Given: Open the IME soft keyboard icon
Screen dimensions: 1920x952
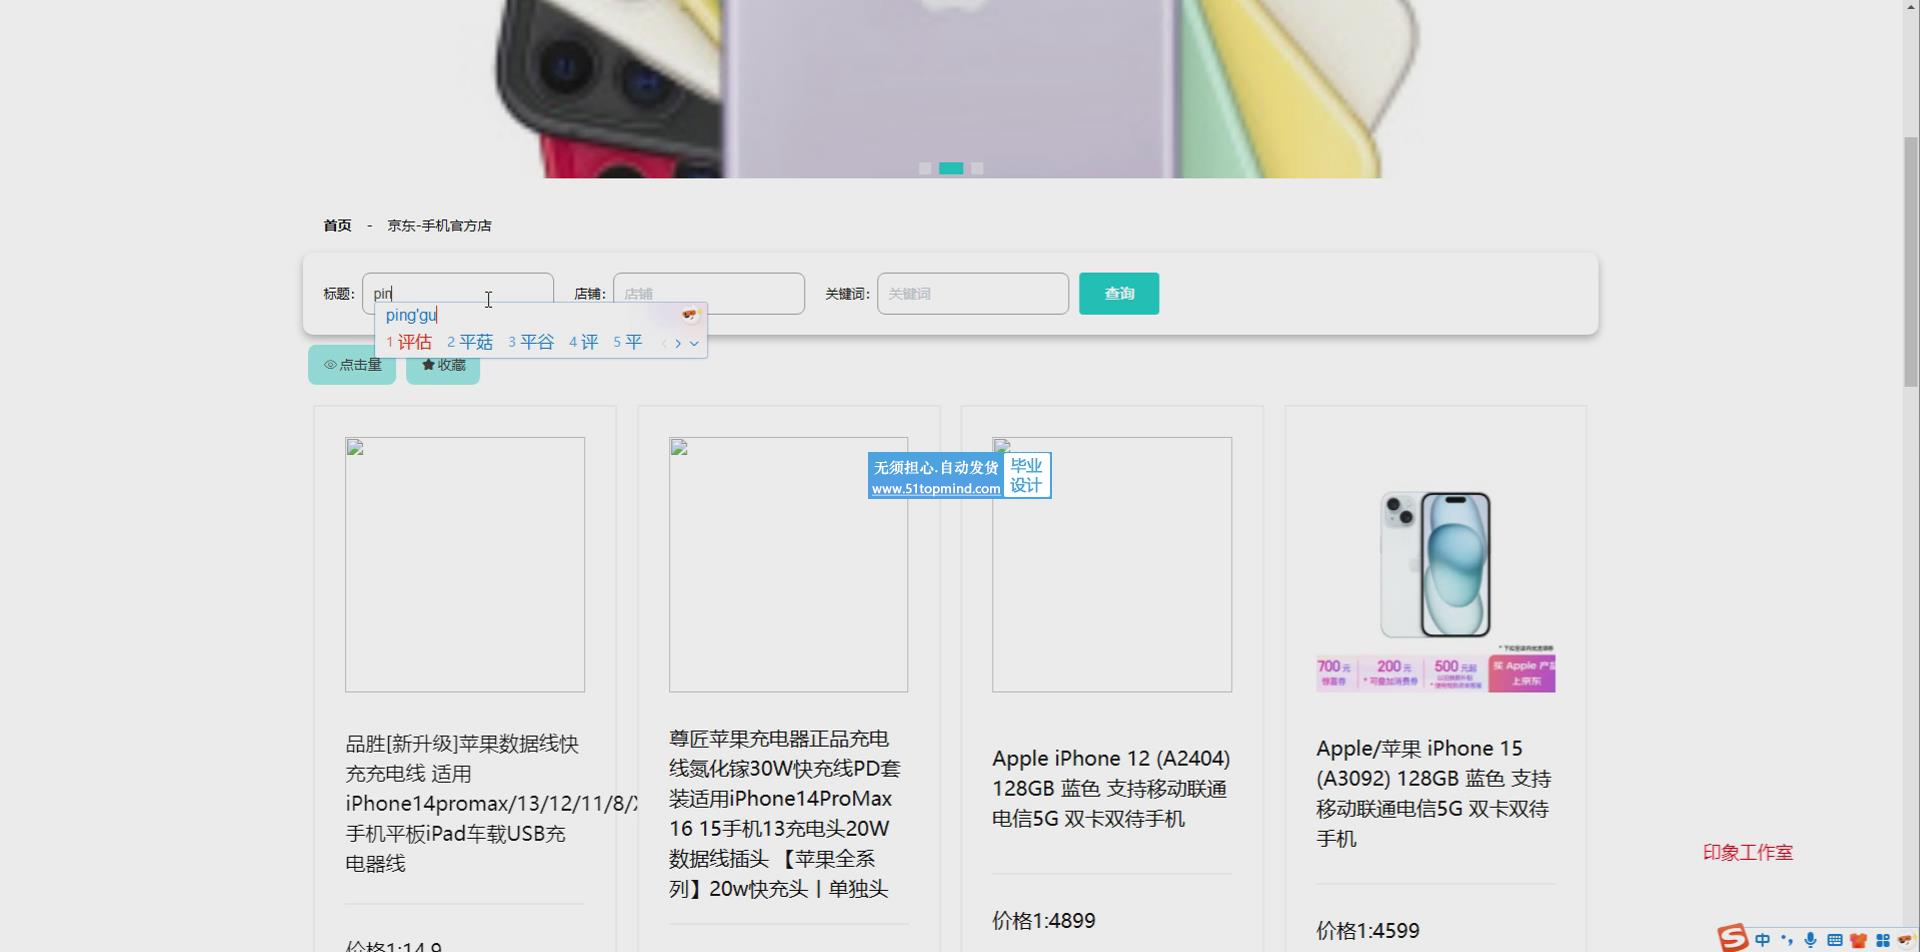Looking at the screenshot, I should 1834,940.
